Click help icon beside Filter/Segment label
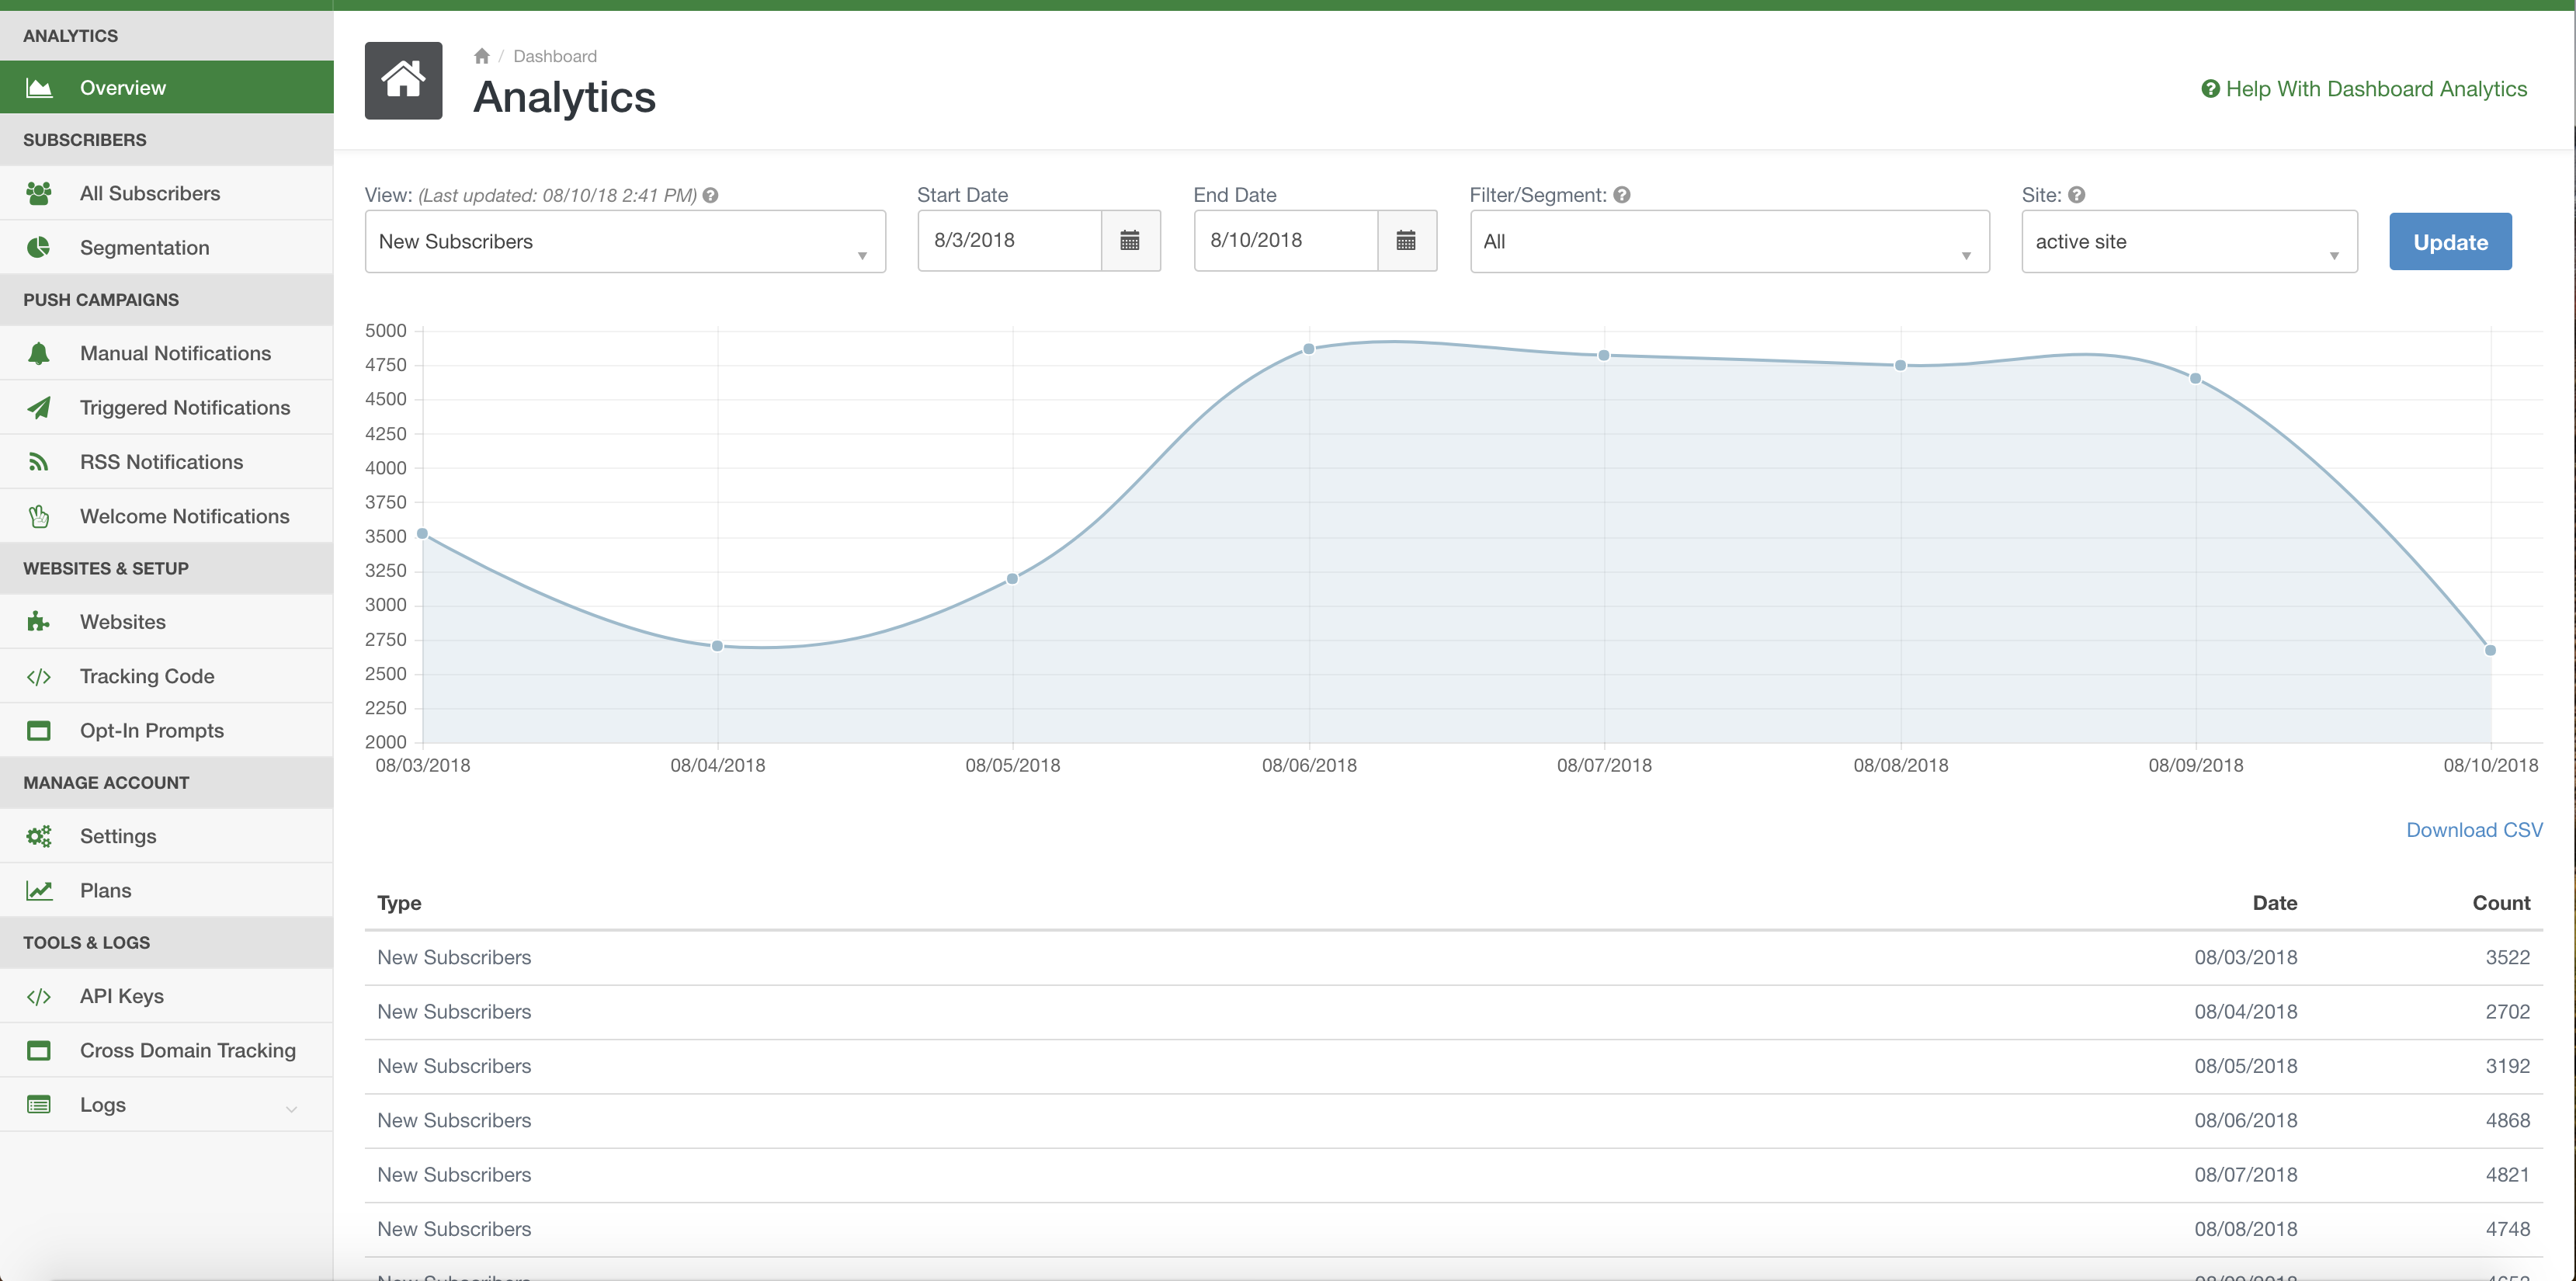This screenshot has width=2576, height=1281. (x=1622, y=195)
